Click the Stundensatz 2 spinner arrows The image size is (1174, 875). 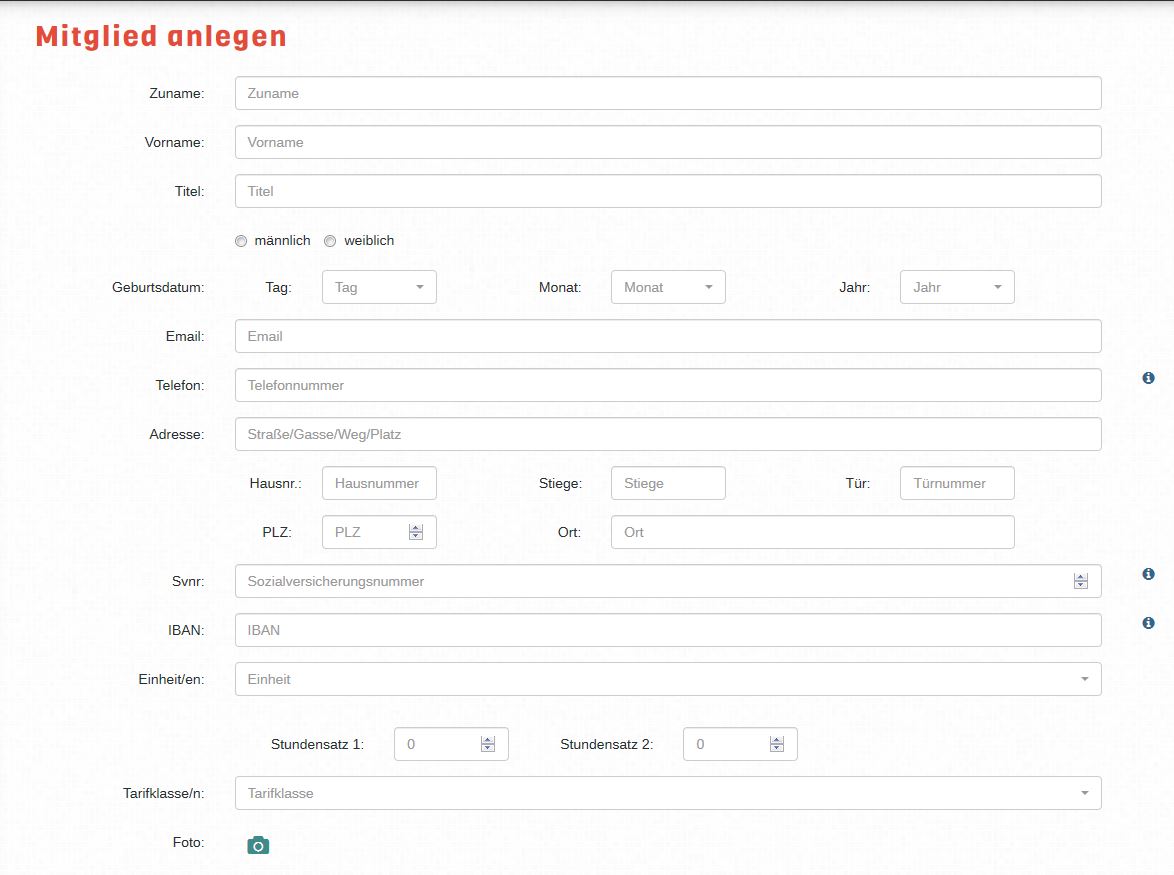[777, 744]
